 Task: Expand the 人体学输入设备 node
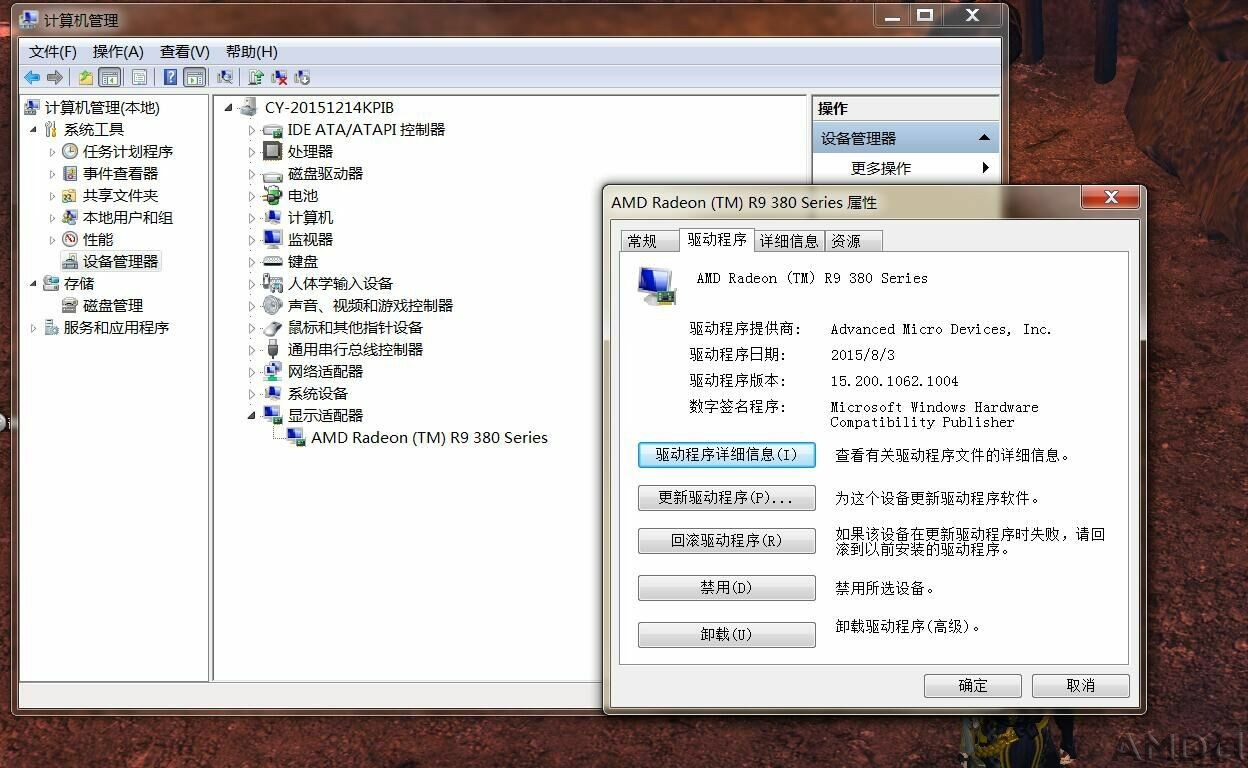coord(252,284)
